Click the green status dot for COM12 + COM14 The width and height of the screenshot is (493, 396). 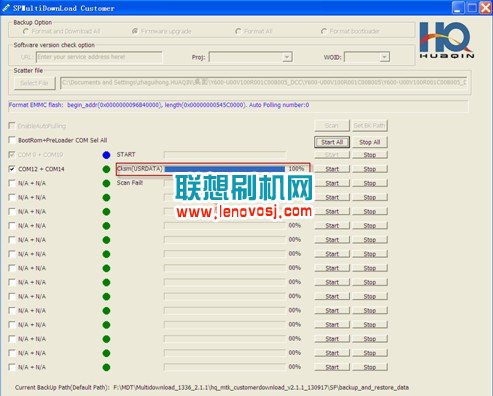[x=106, y=169]
